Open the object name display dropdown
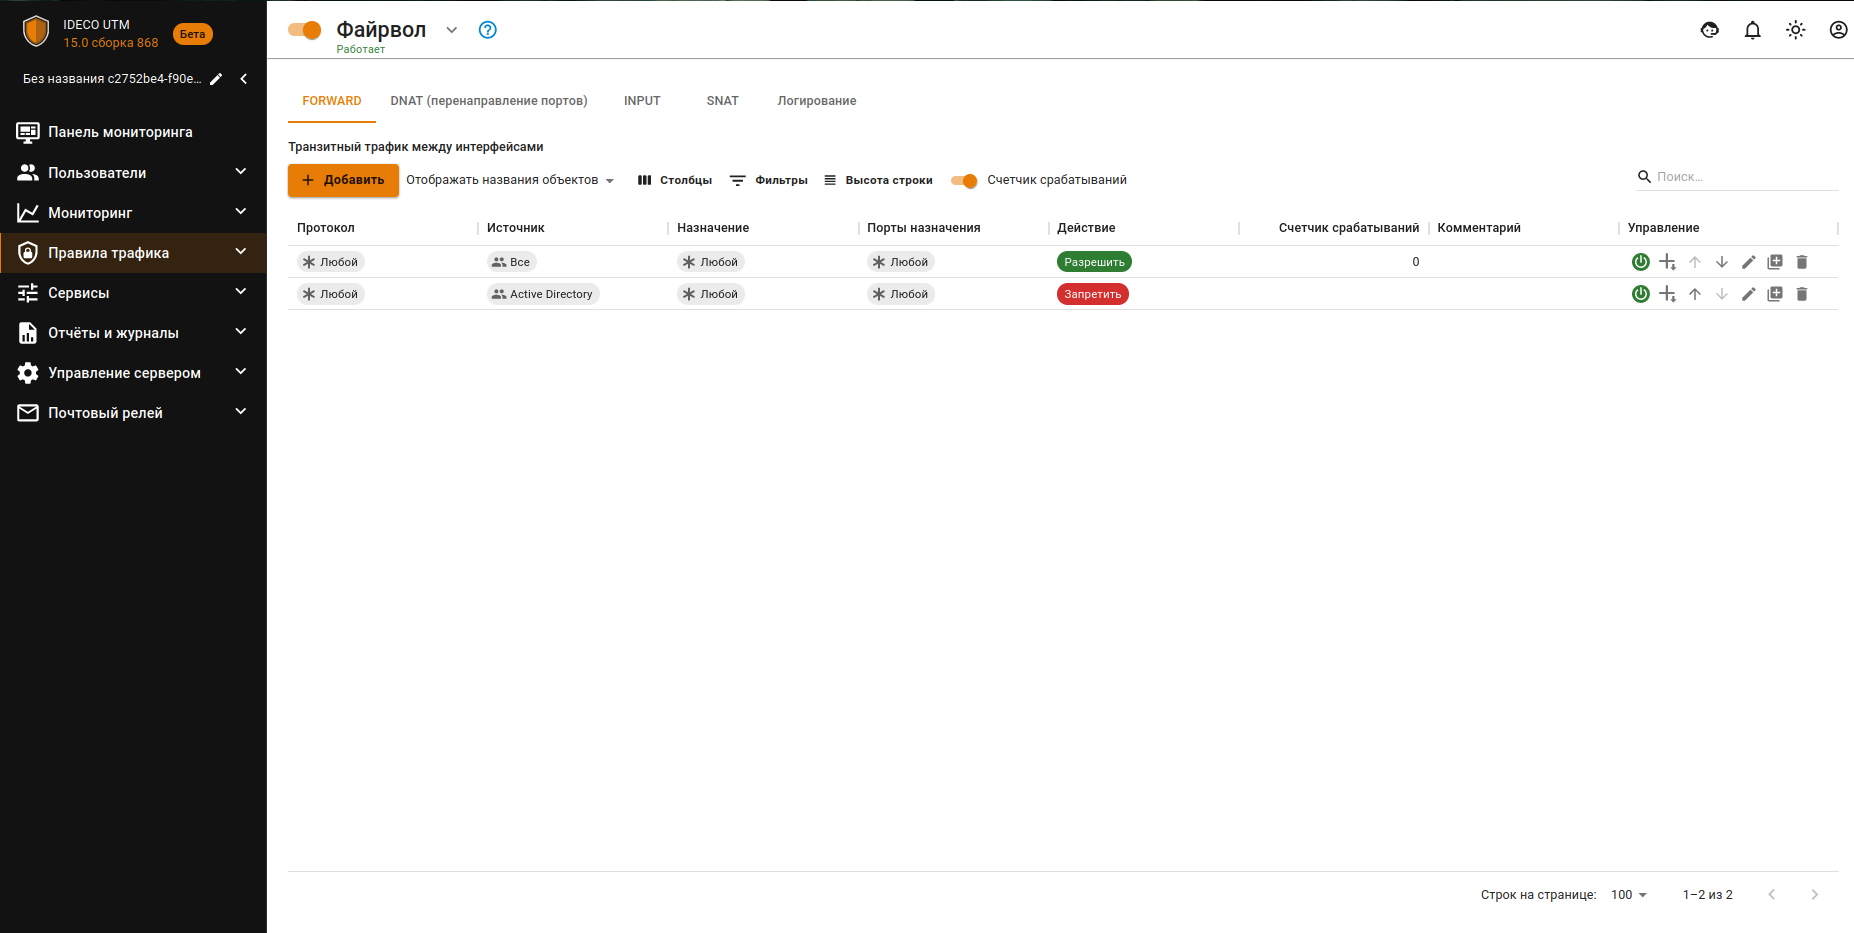Viewport: 1854px width, 933px height. click(510, 181)
